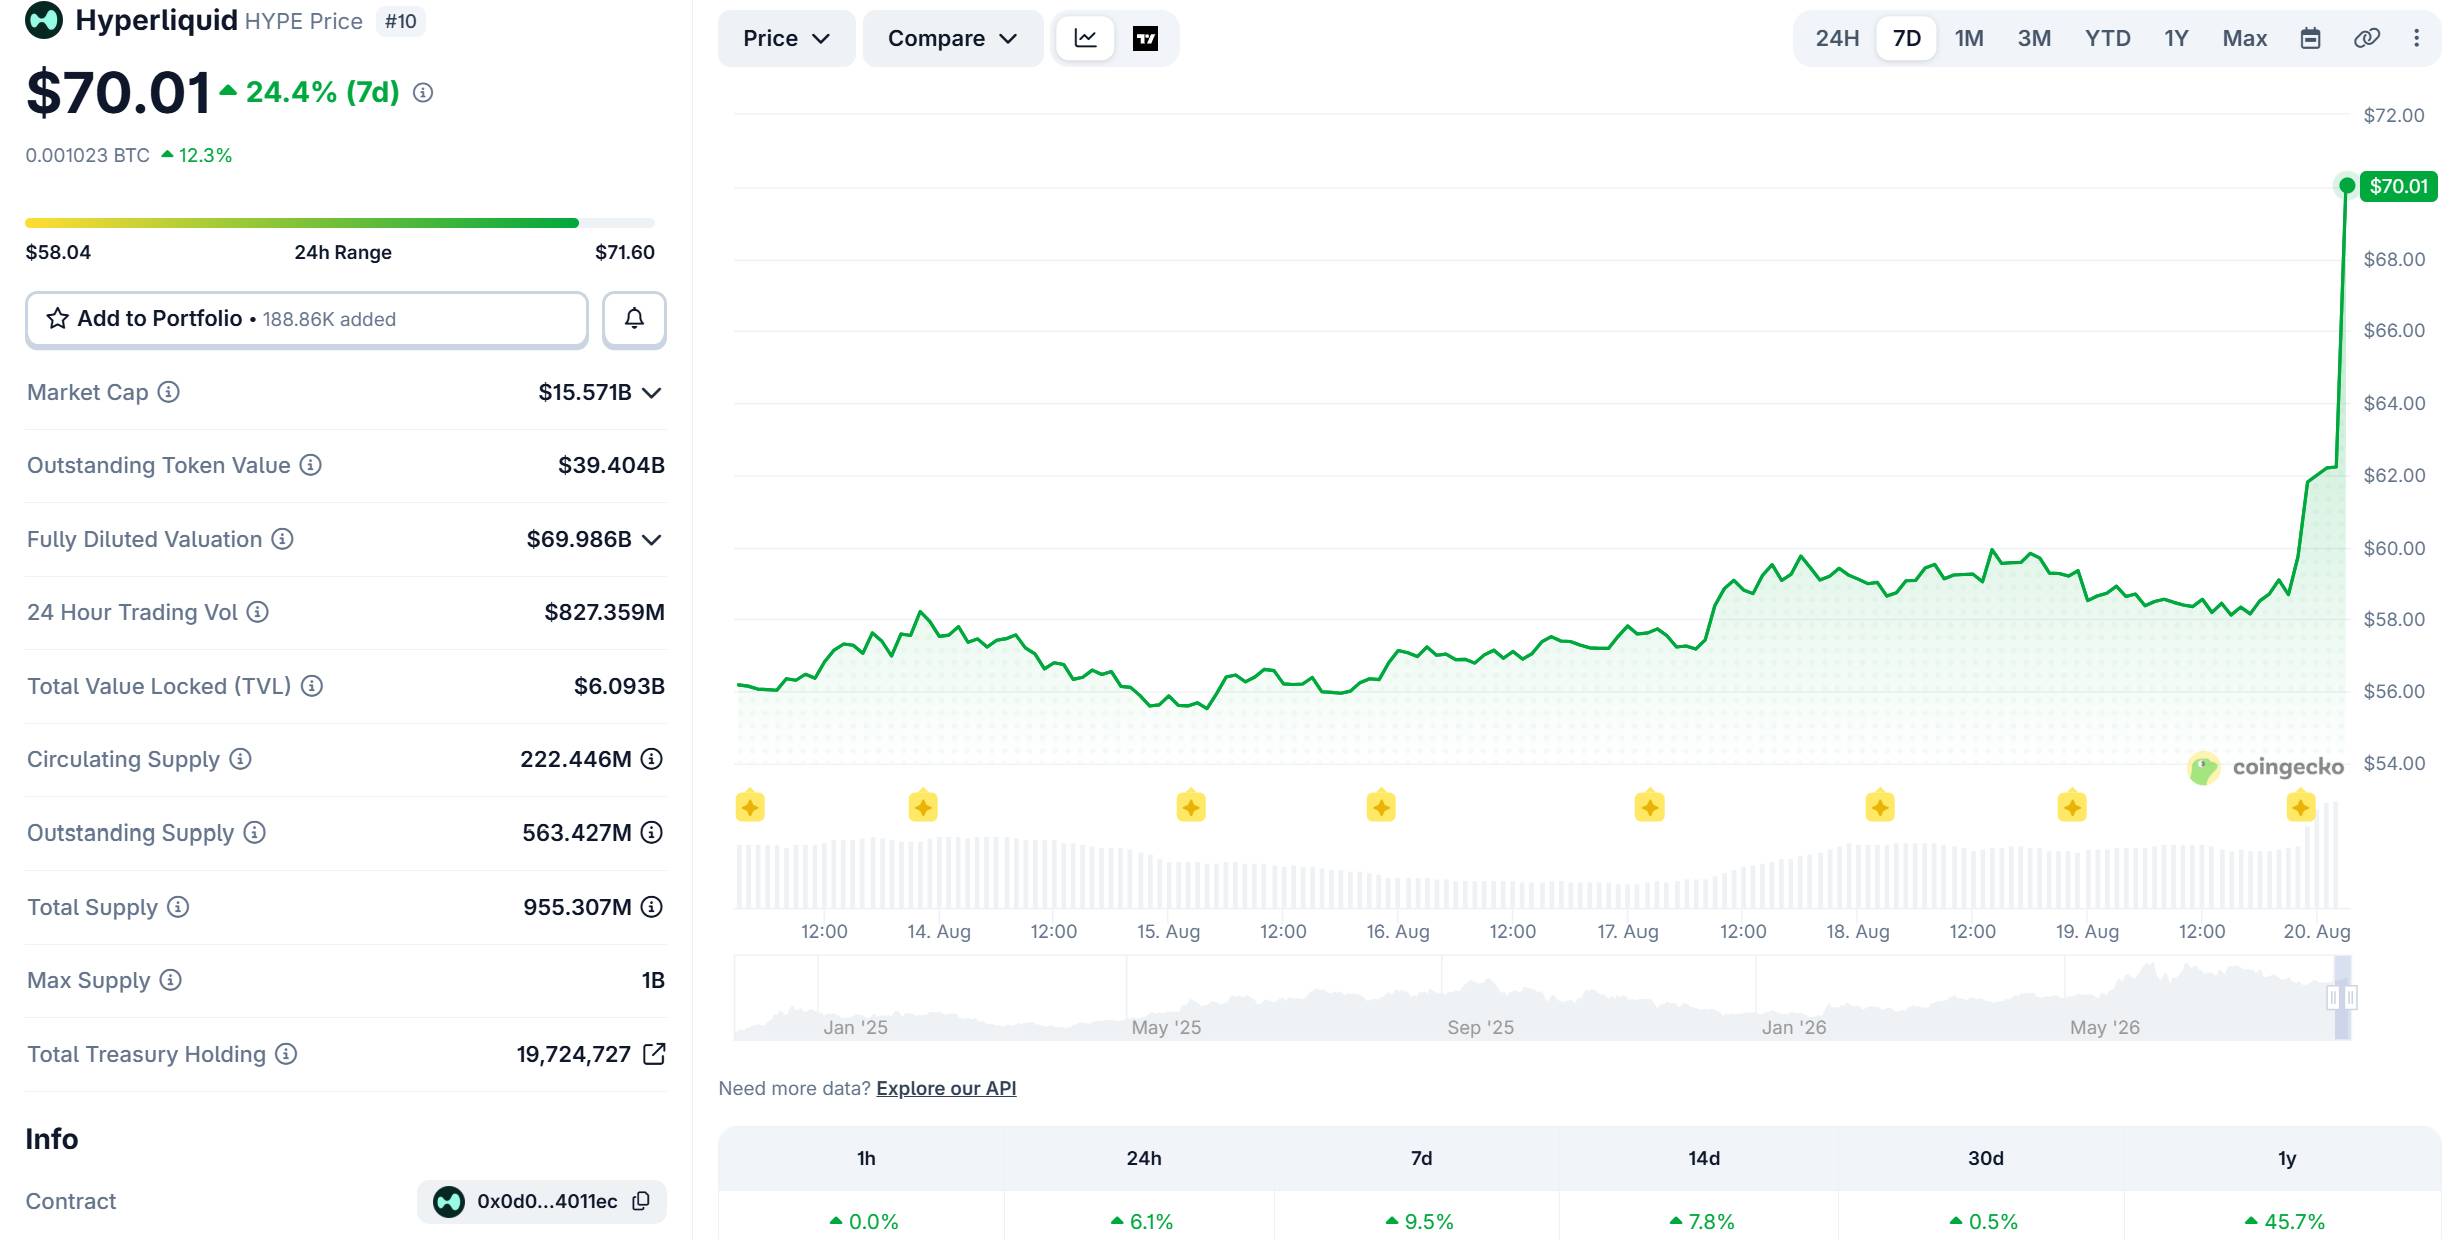Show Fully Diluted Valuation info tooltip

(283, 539)
